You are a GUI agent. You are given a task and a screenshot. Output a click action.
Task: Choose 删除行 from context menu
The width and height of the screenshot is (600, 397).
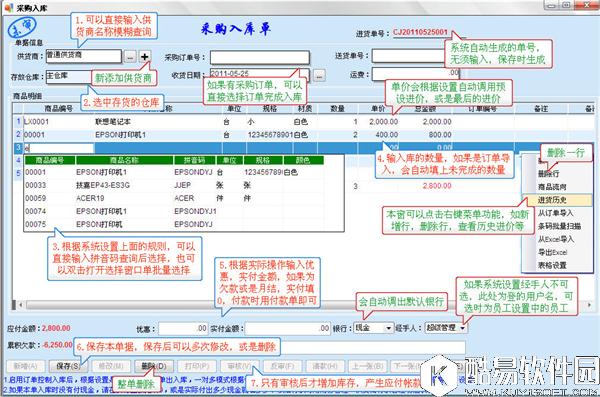click(x=548, y=174)
